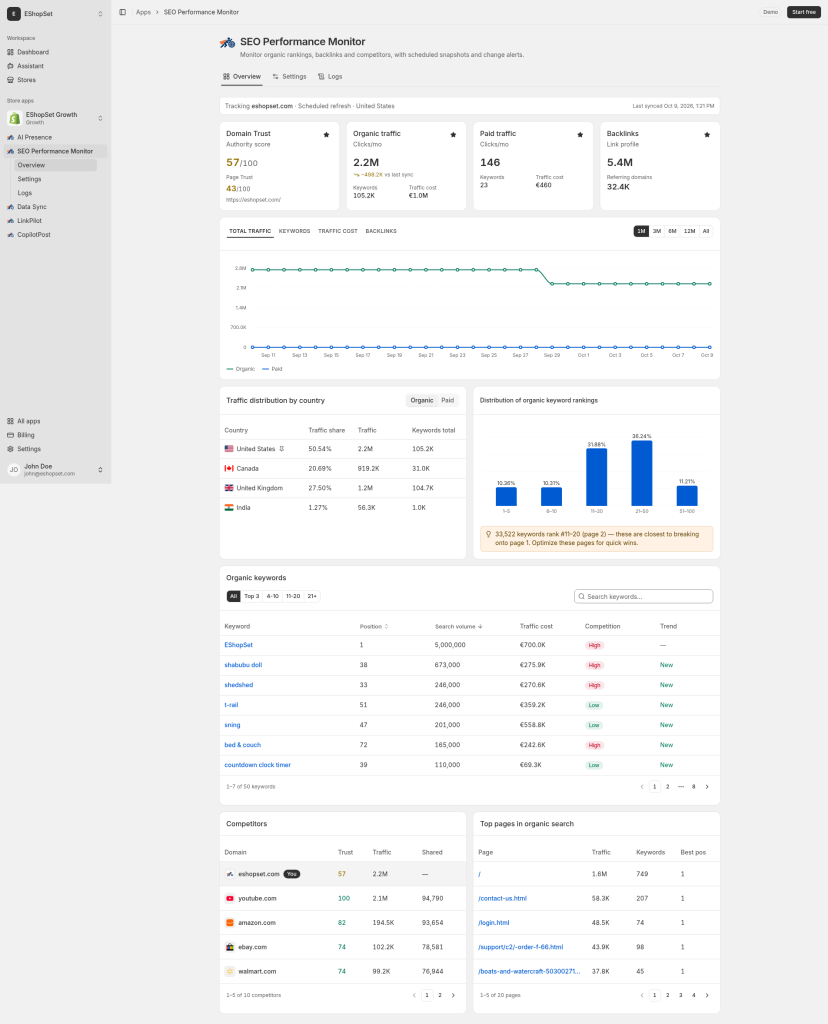Image resolution: width=828 pixels, height=1024 pixels.
Task: Select the 3M chart range
Action: click(x=657, y=231)
